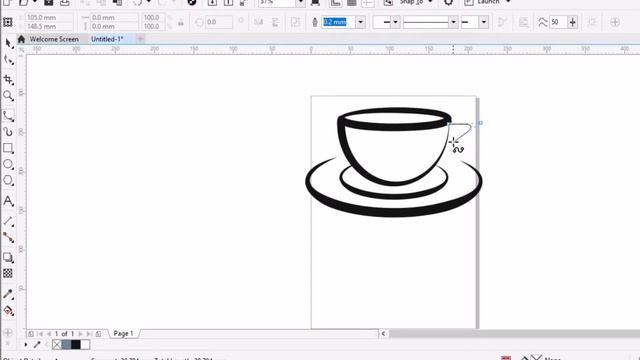
Task: Open the Snap To dropdown
Action: 430,2
